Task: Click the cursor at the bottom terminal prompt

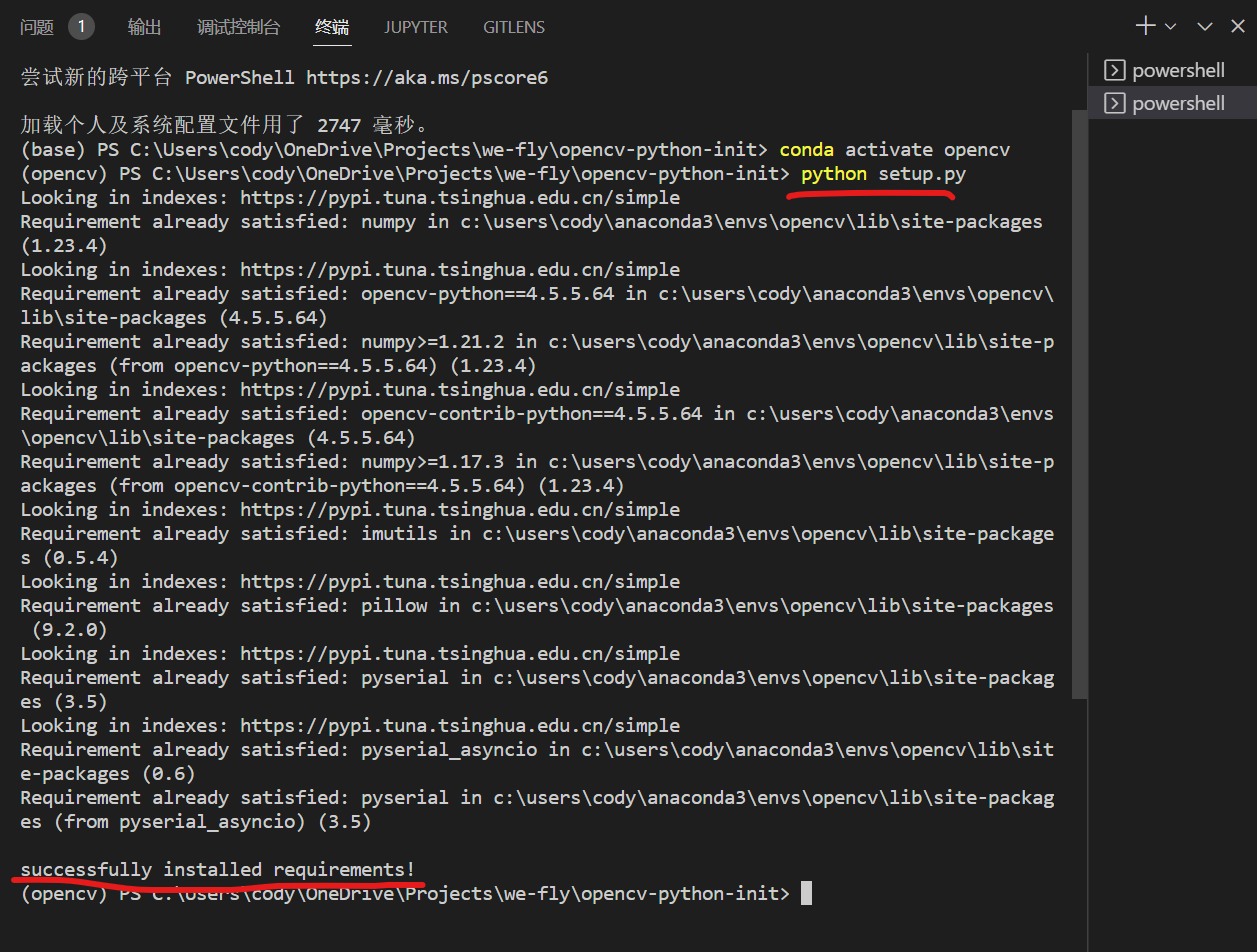Action: [806, 893]
